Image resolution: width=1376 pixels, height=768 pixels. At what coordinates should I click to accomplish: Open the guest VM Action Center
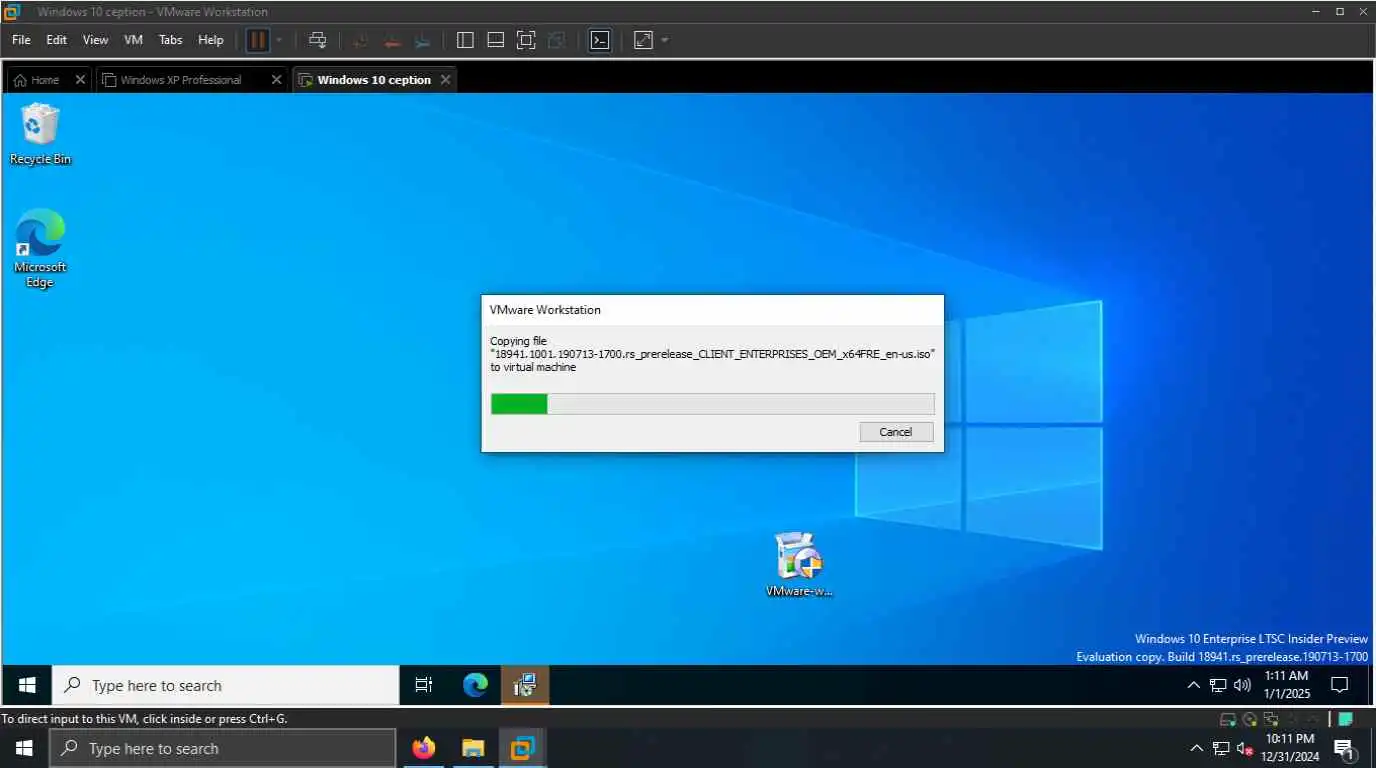(1340, 685)
